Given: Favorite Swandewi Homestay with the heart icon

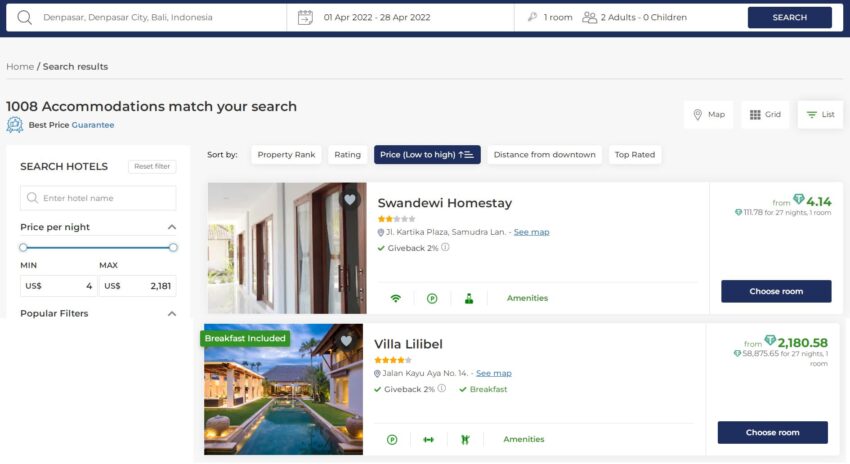Looking at the screenshot, I should 350,199.
